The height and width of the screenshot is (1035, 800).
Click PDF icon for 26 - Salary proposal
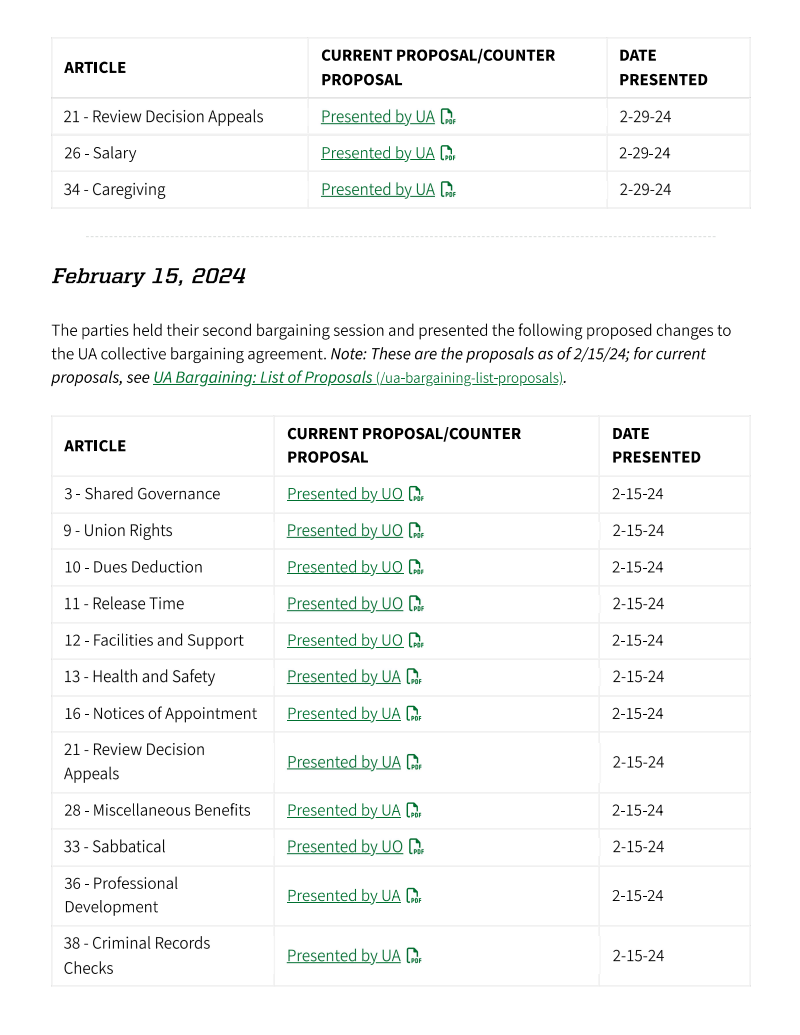[x=448, y=154]
